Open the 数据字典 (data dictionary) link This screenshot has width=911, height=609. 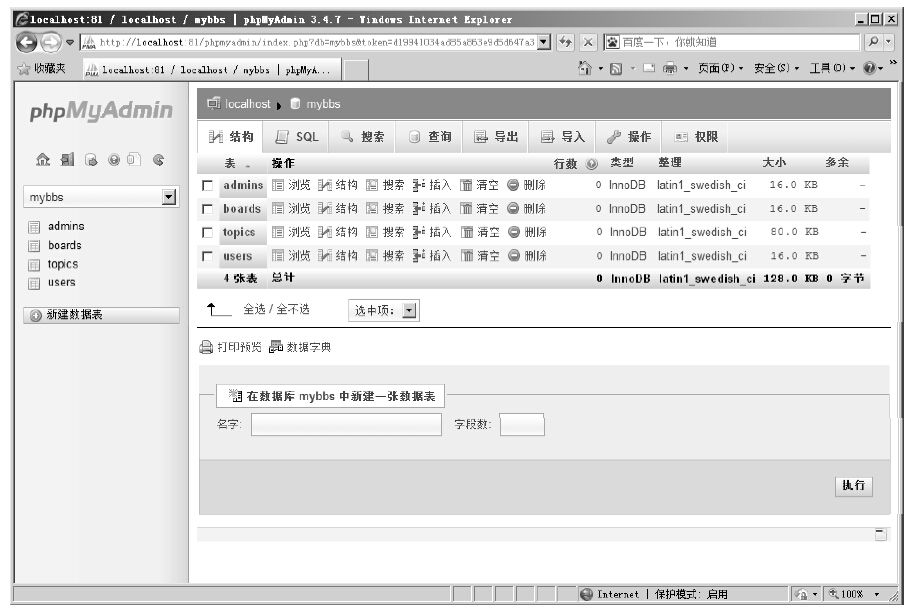tap(300, 348)
